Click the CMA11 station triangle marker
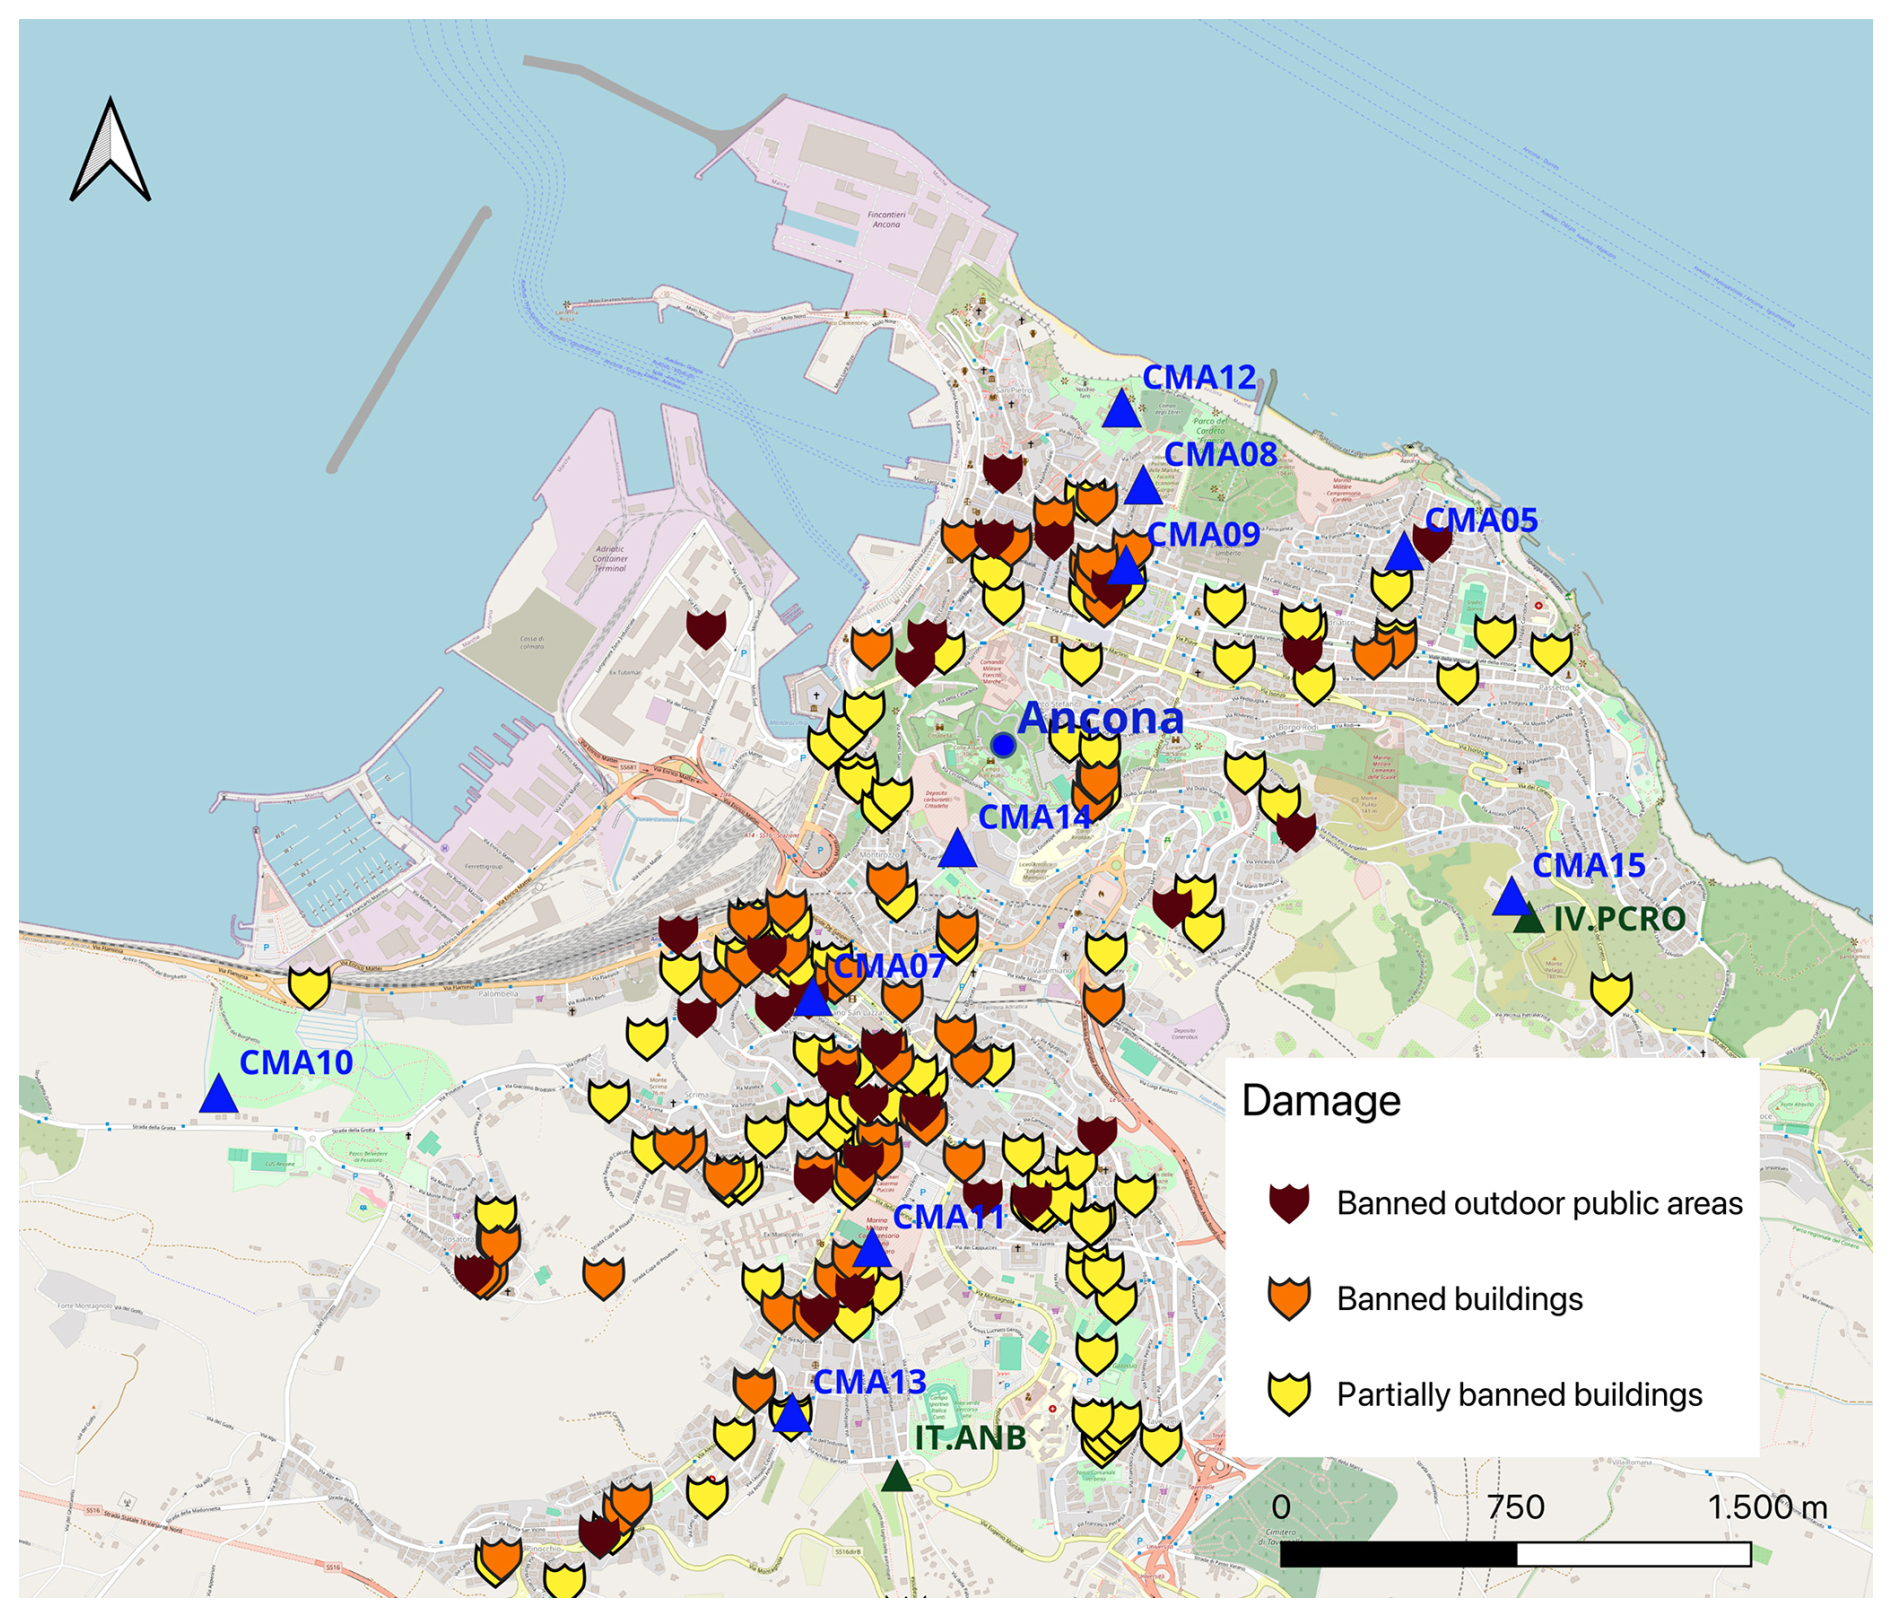The height and width of the screenshot is (1617, 1892). tap(872, 1250)
